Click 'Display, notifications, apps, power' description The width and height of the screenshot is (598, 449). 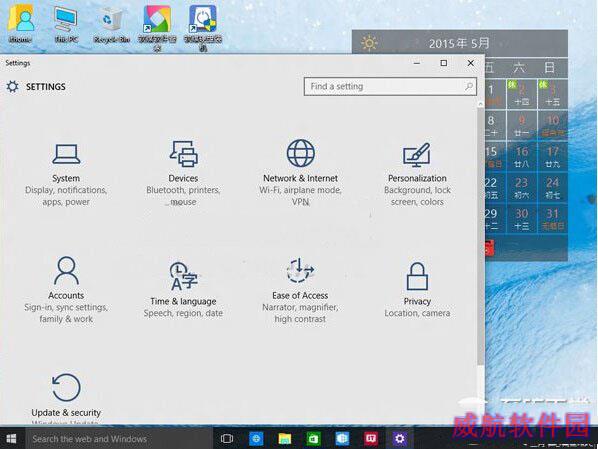(66, 196)
